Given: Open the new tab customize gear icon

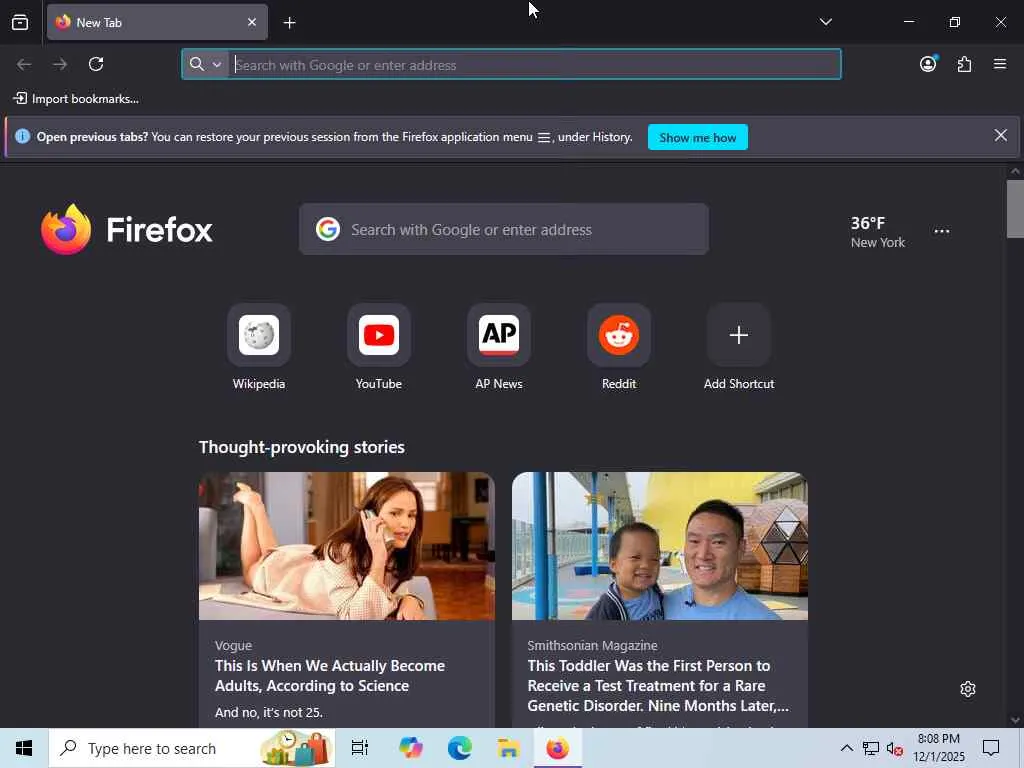Looking at the screenshot, I should pos(968,689).
